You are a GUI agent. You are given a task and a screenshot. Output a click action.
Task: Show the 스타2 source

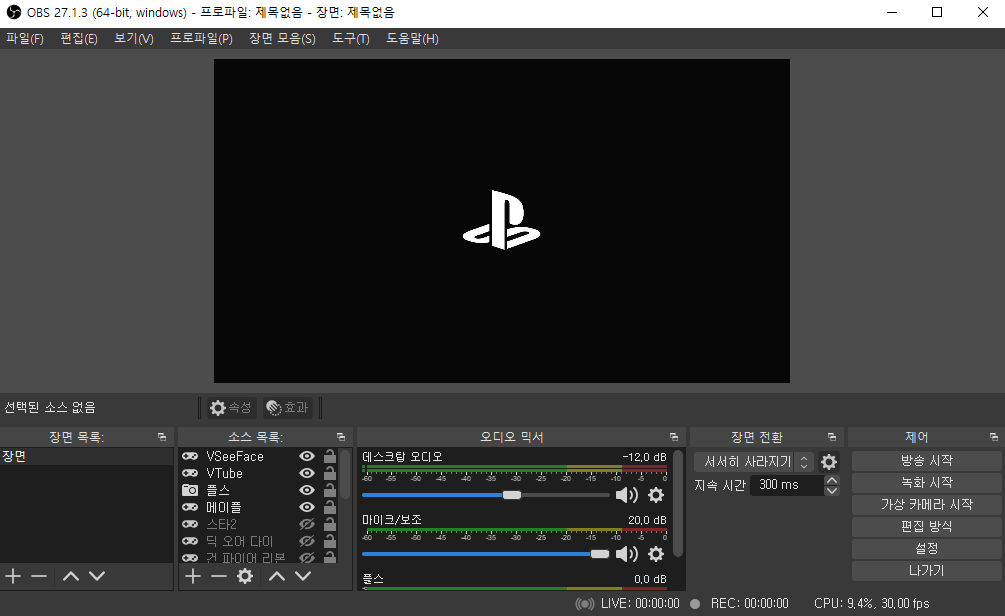pos(307,524)
